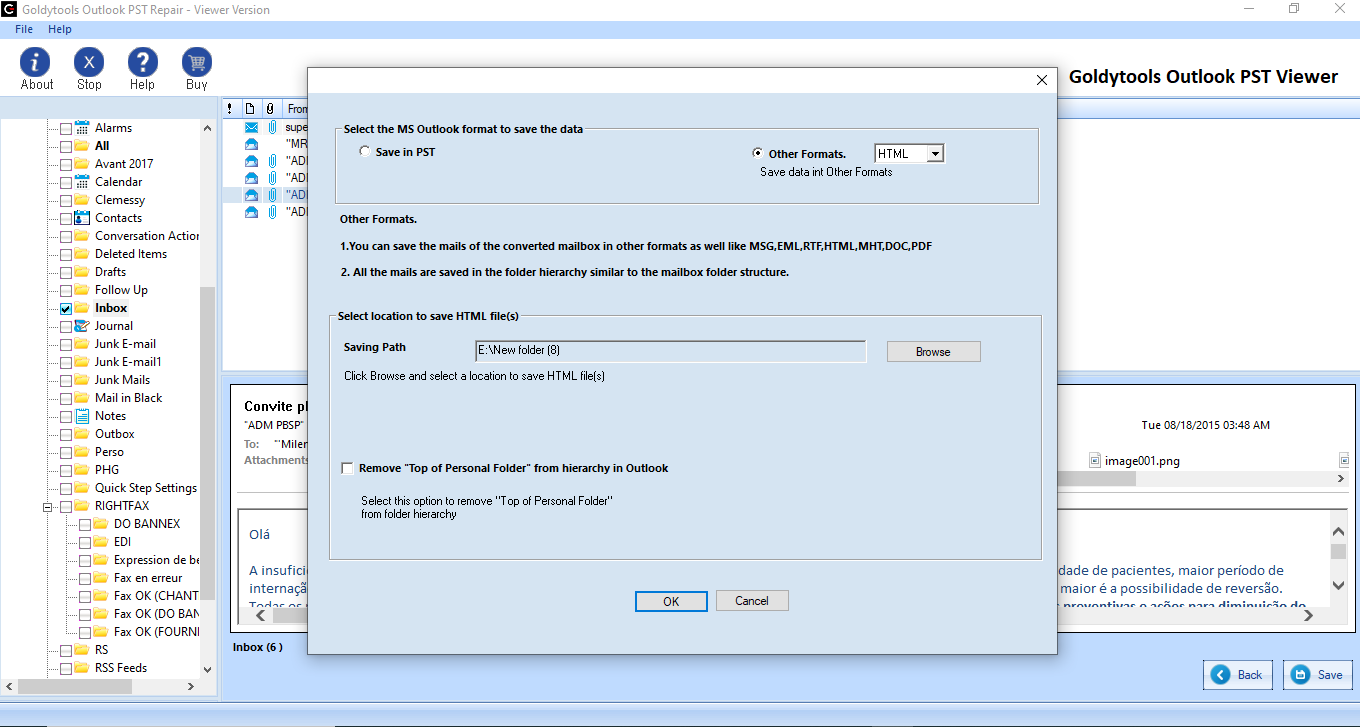Click the RIGHTFAX folder icon
The width and height of the screenshot is (1360, 727).
[x=82, y=506]
